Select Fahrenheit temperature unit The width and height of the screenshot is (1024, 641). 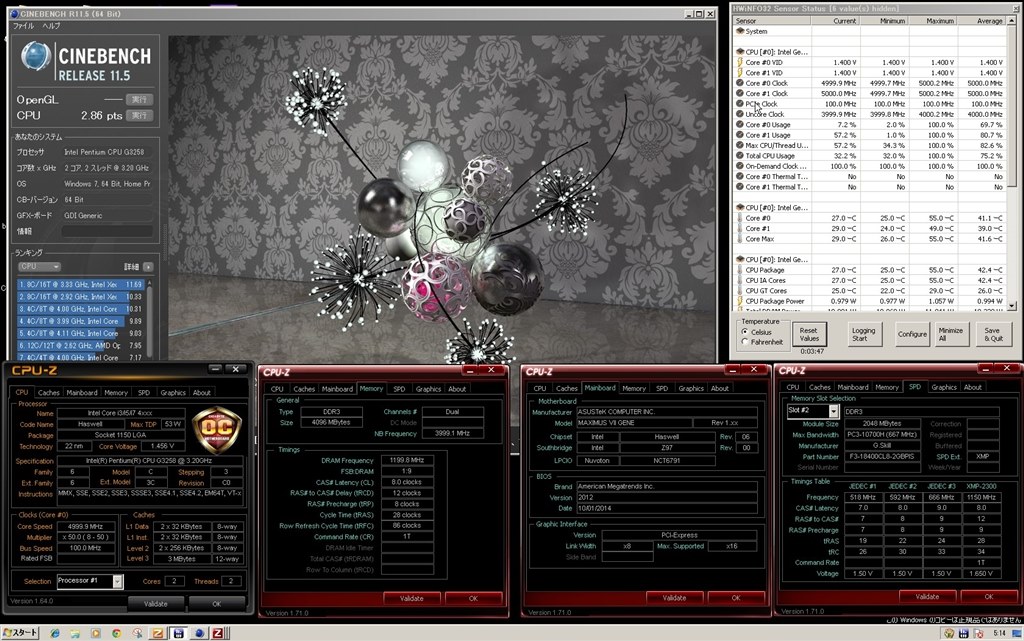coord(745,341)
